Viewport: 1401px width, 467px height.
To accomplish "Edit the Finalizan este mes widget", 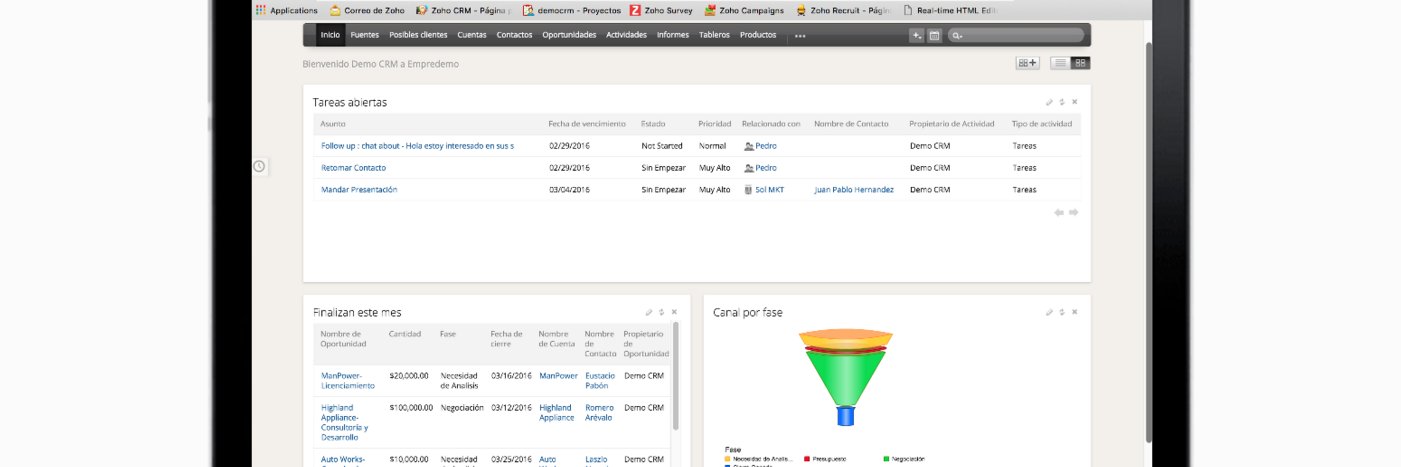I will coord(649,312).
